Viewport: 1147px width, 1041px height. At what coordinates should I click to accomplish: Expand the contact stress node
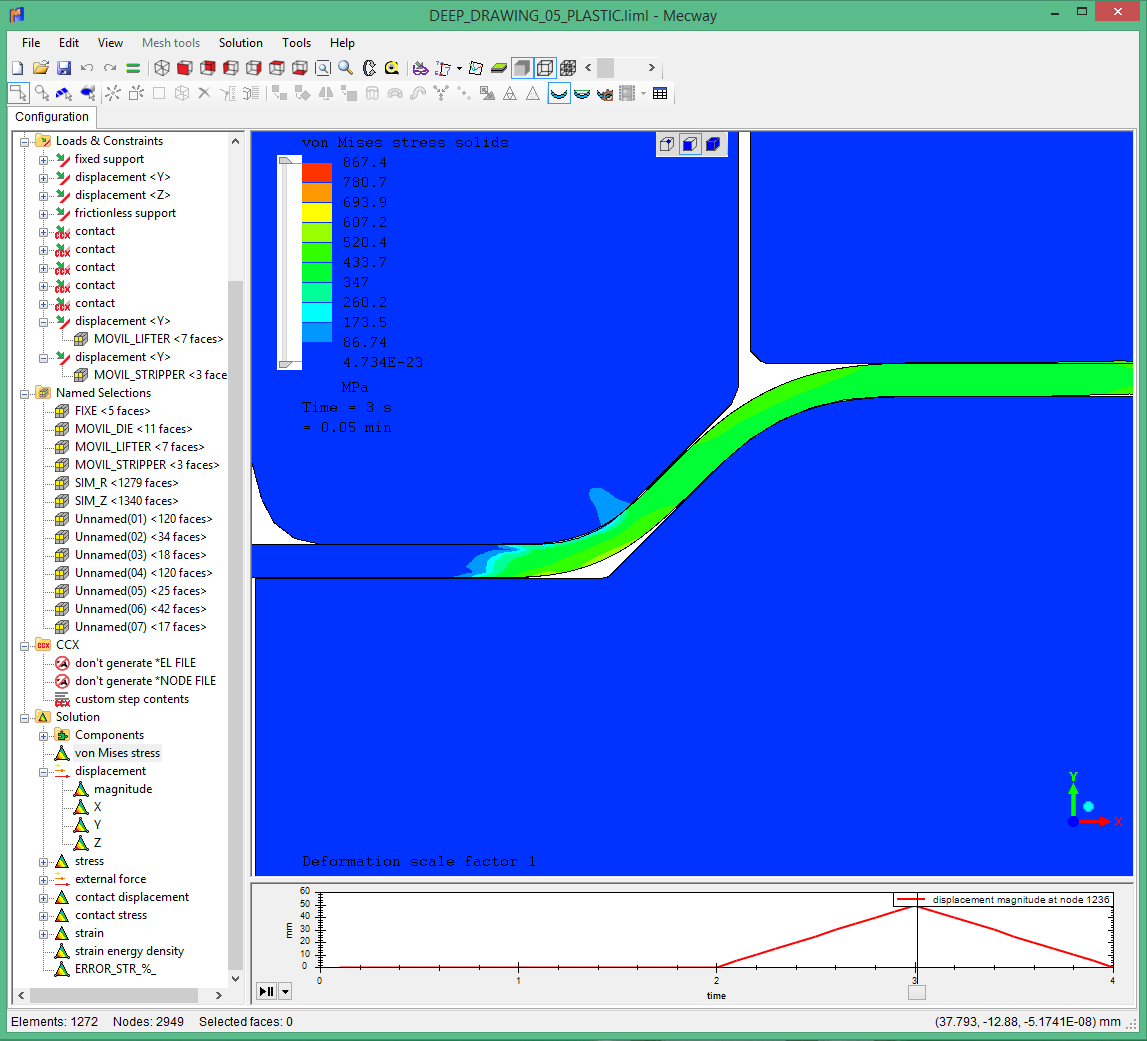44,916
